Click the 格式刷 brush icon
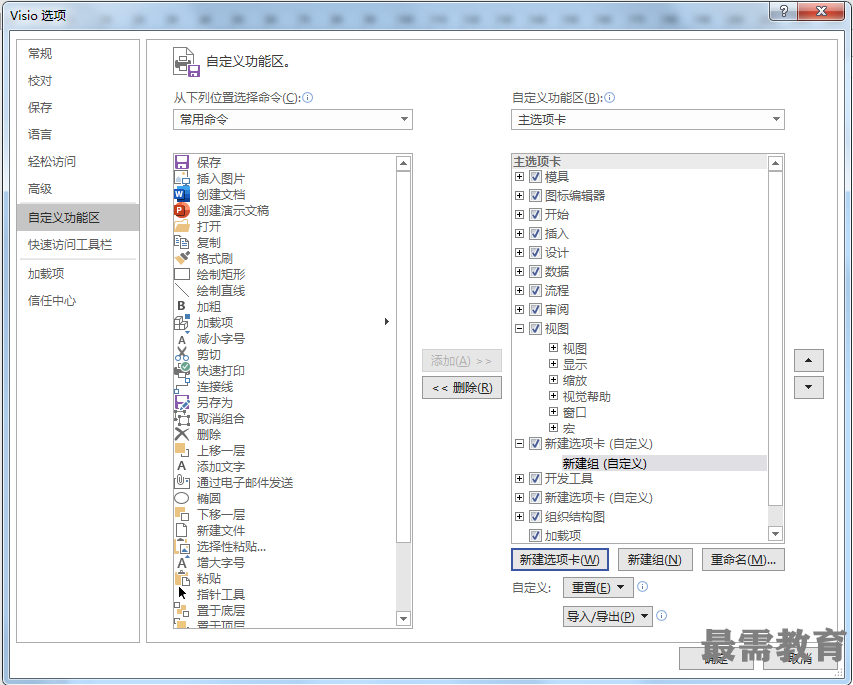 [182, 258]
